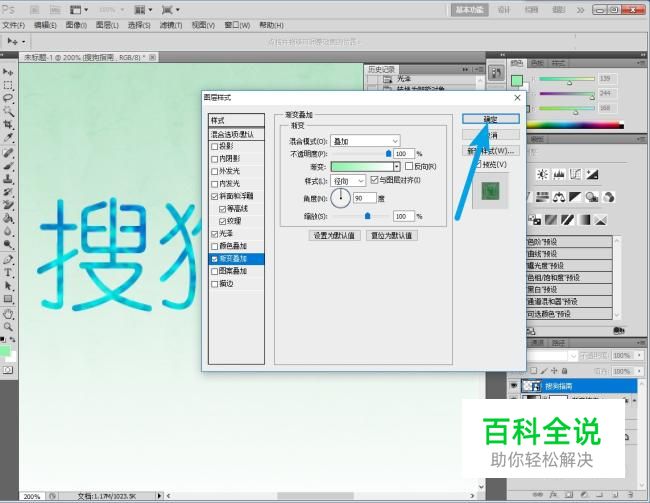Uncheck 斜面和浮雕 (Bevel and Emboss)
Image resolution: width=650 pixels, height=503 pixels.
tap(215, 196)
